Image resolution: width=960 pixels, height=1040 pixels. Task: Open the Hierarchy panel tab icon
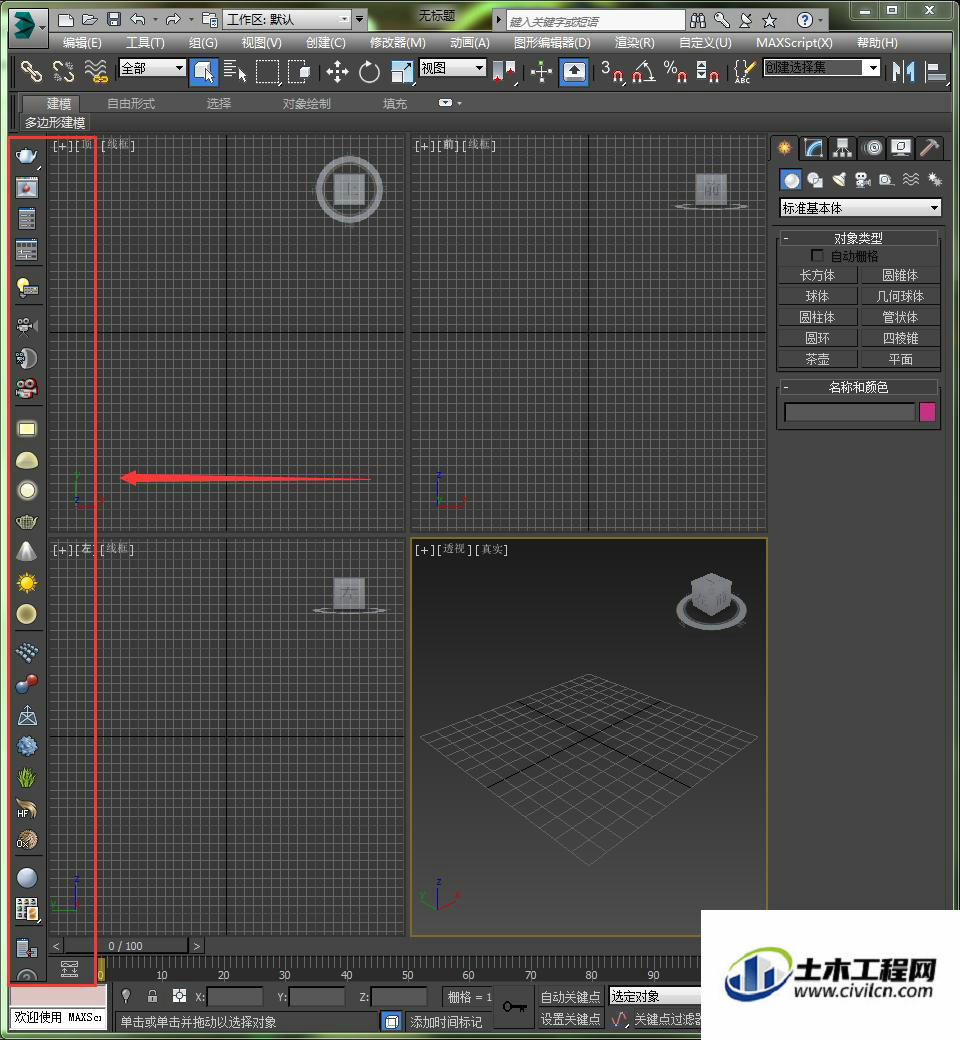coord(843,147)
